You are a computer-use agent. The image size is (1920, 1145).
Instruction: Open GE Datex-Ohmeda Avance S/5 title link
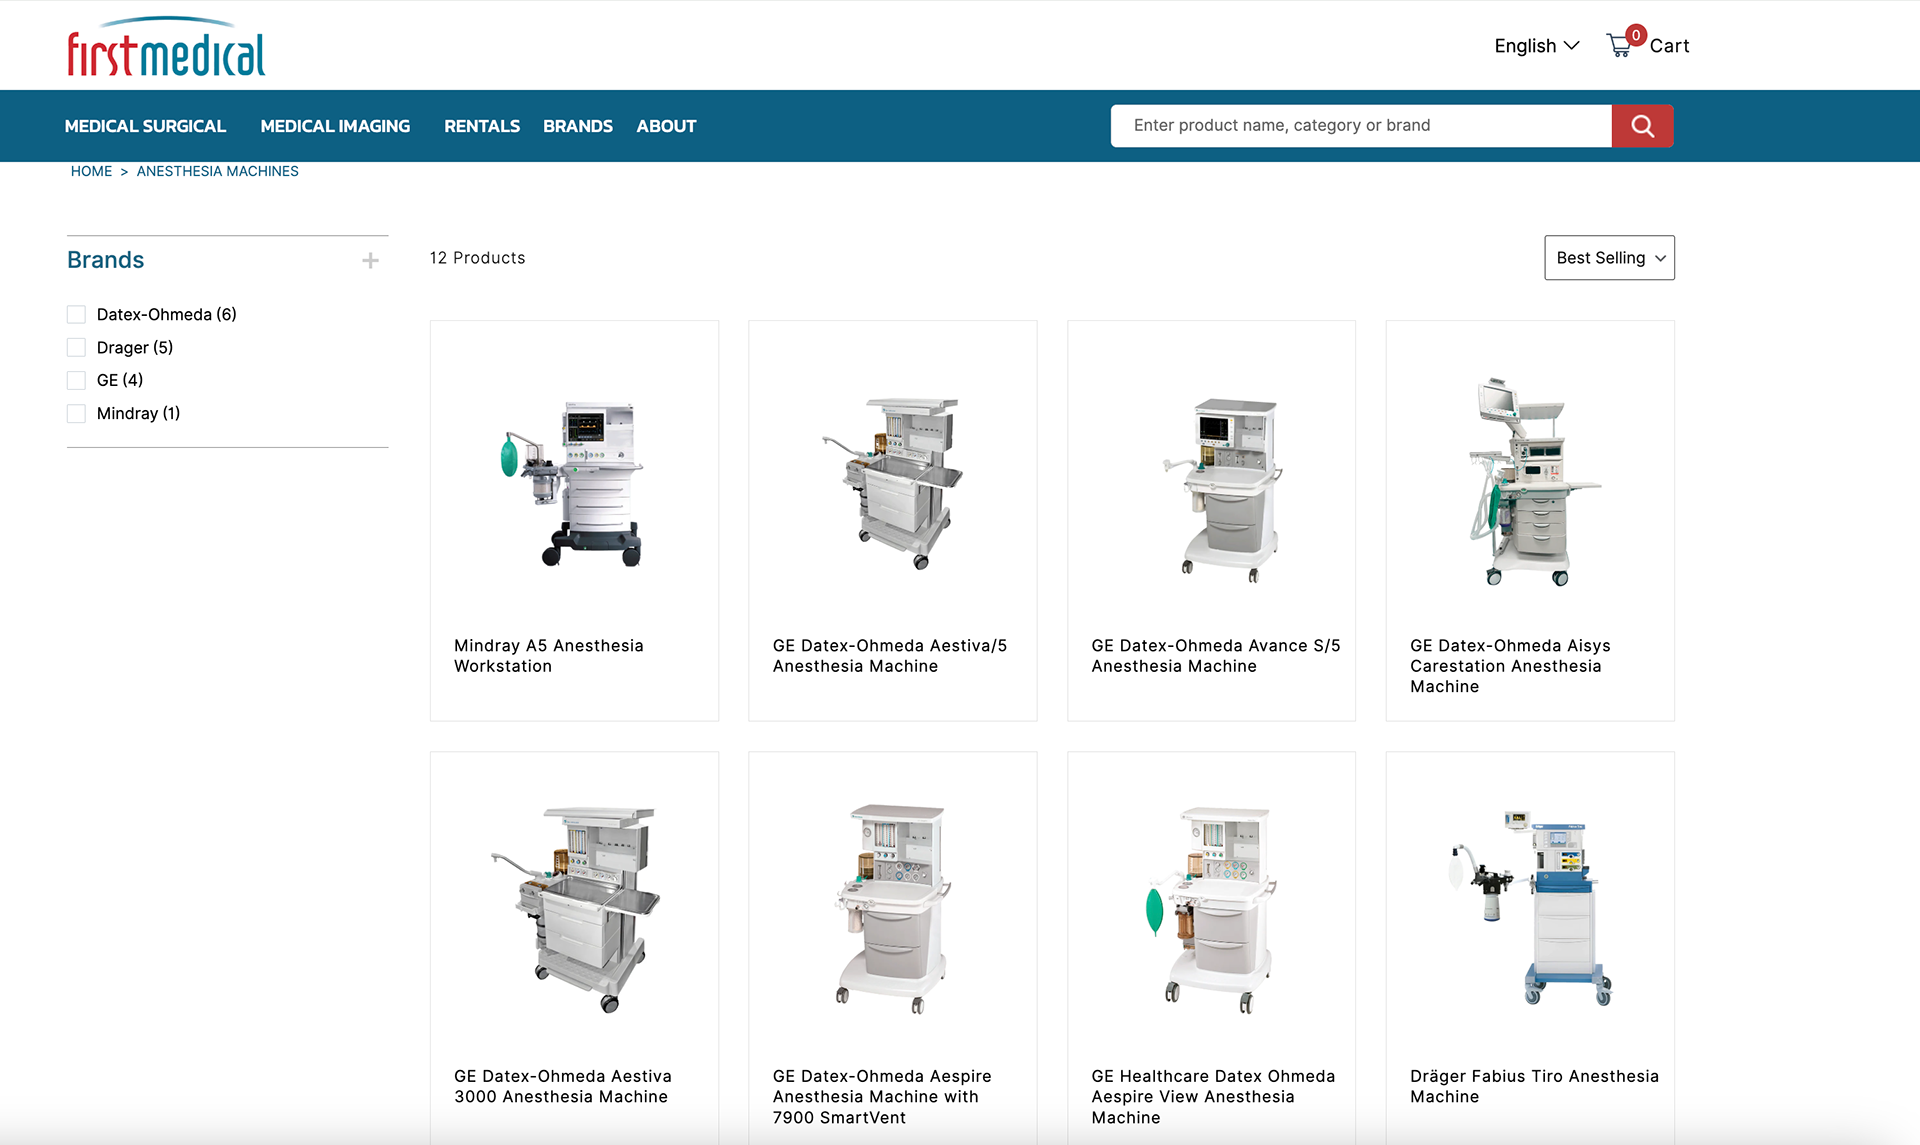pyautogui.click(x=1214, y=656)
